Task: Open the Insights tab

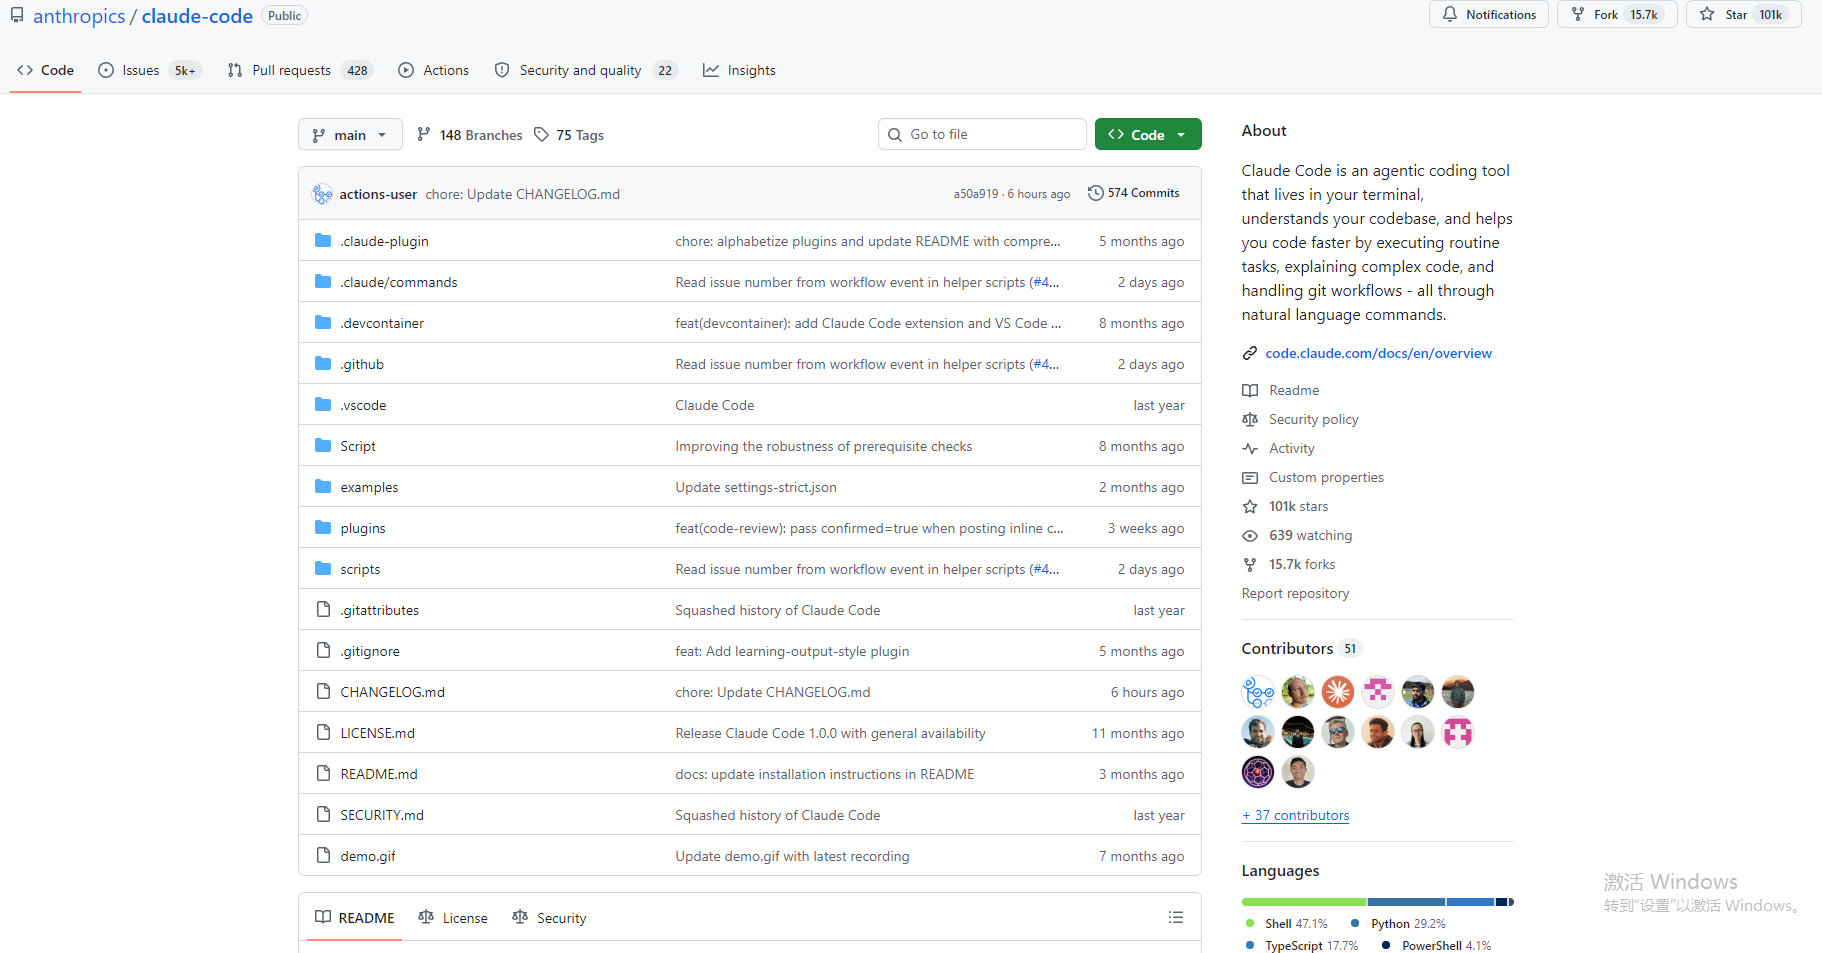Action: click(x=739, y=70)
